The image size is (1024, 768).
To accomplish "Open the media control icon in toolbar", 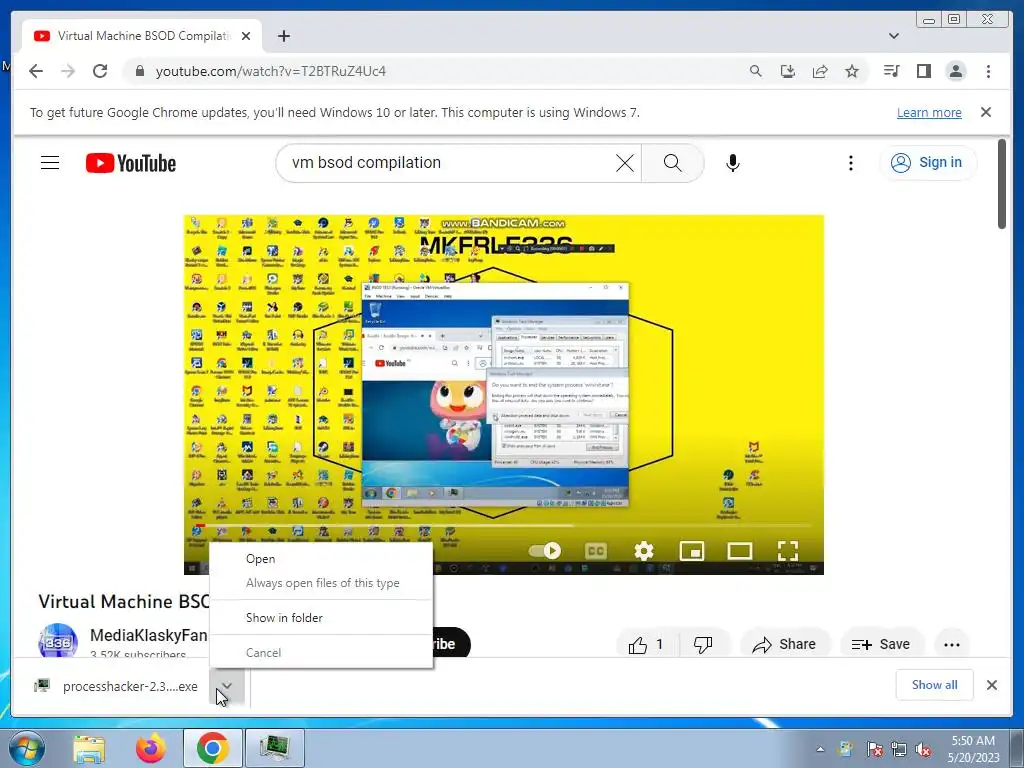I will click(891, 71).
